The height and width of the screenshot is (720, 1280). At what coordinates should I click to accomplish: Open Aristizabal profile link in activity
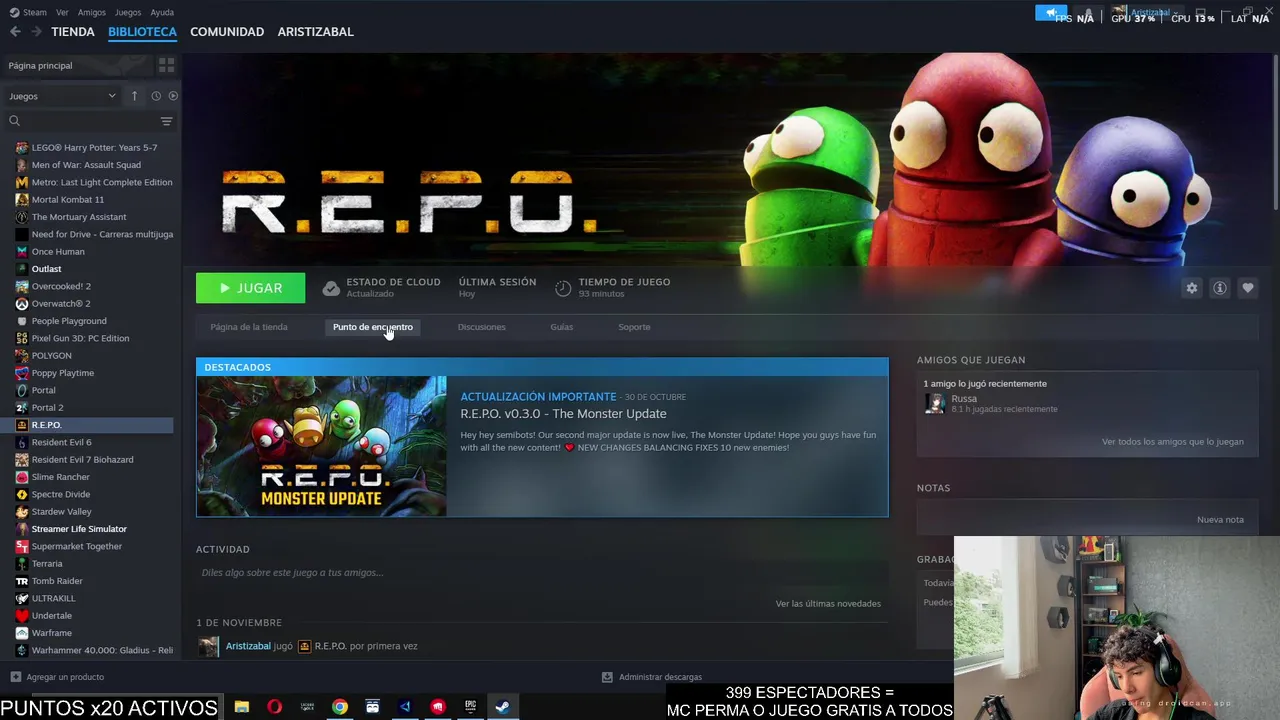pyautogui.click(x=248, y=646)
